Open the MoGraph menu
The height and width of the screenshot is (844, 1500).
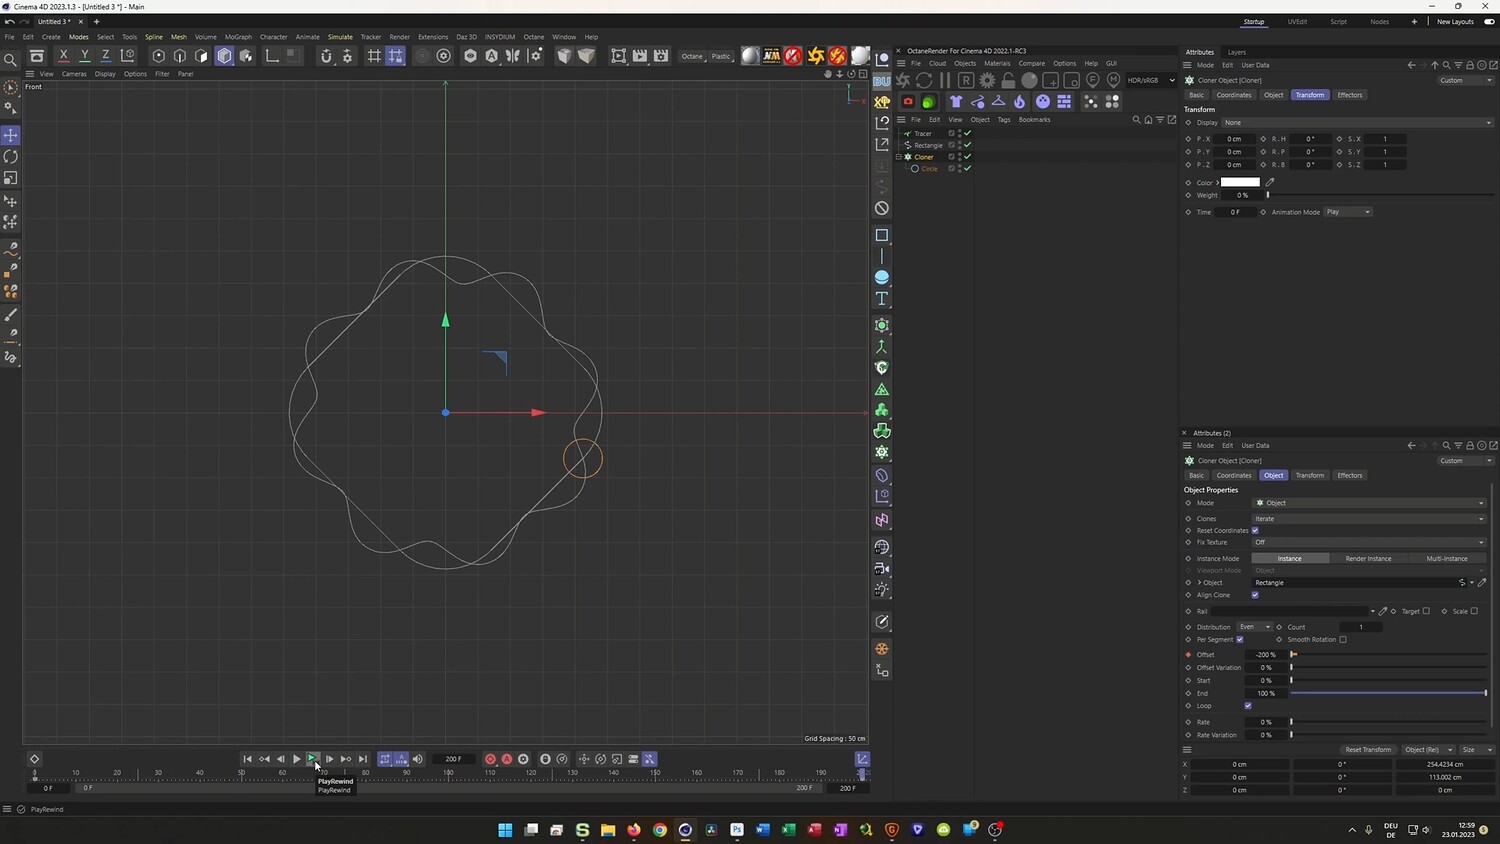pos(238,37)
